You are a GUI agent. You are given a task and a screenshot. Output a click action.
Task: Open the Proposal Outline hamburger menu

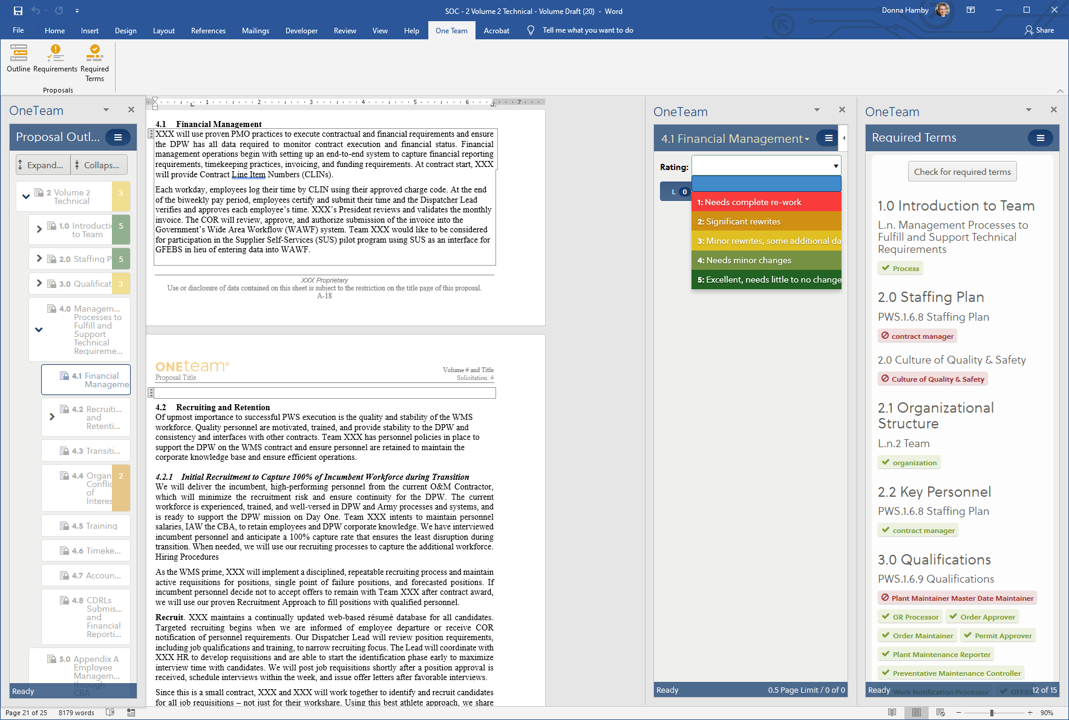click(118, 137)
